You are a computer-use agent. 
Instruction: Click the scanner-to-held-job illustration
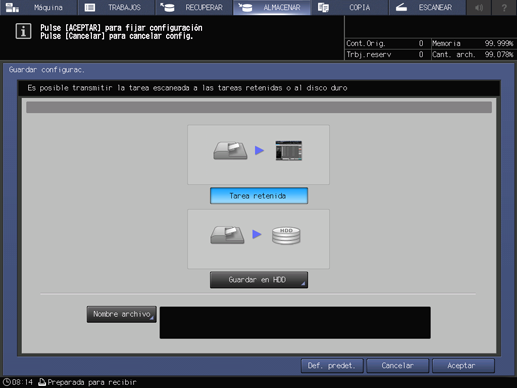pyautogui.click(x=258, y=154)
